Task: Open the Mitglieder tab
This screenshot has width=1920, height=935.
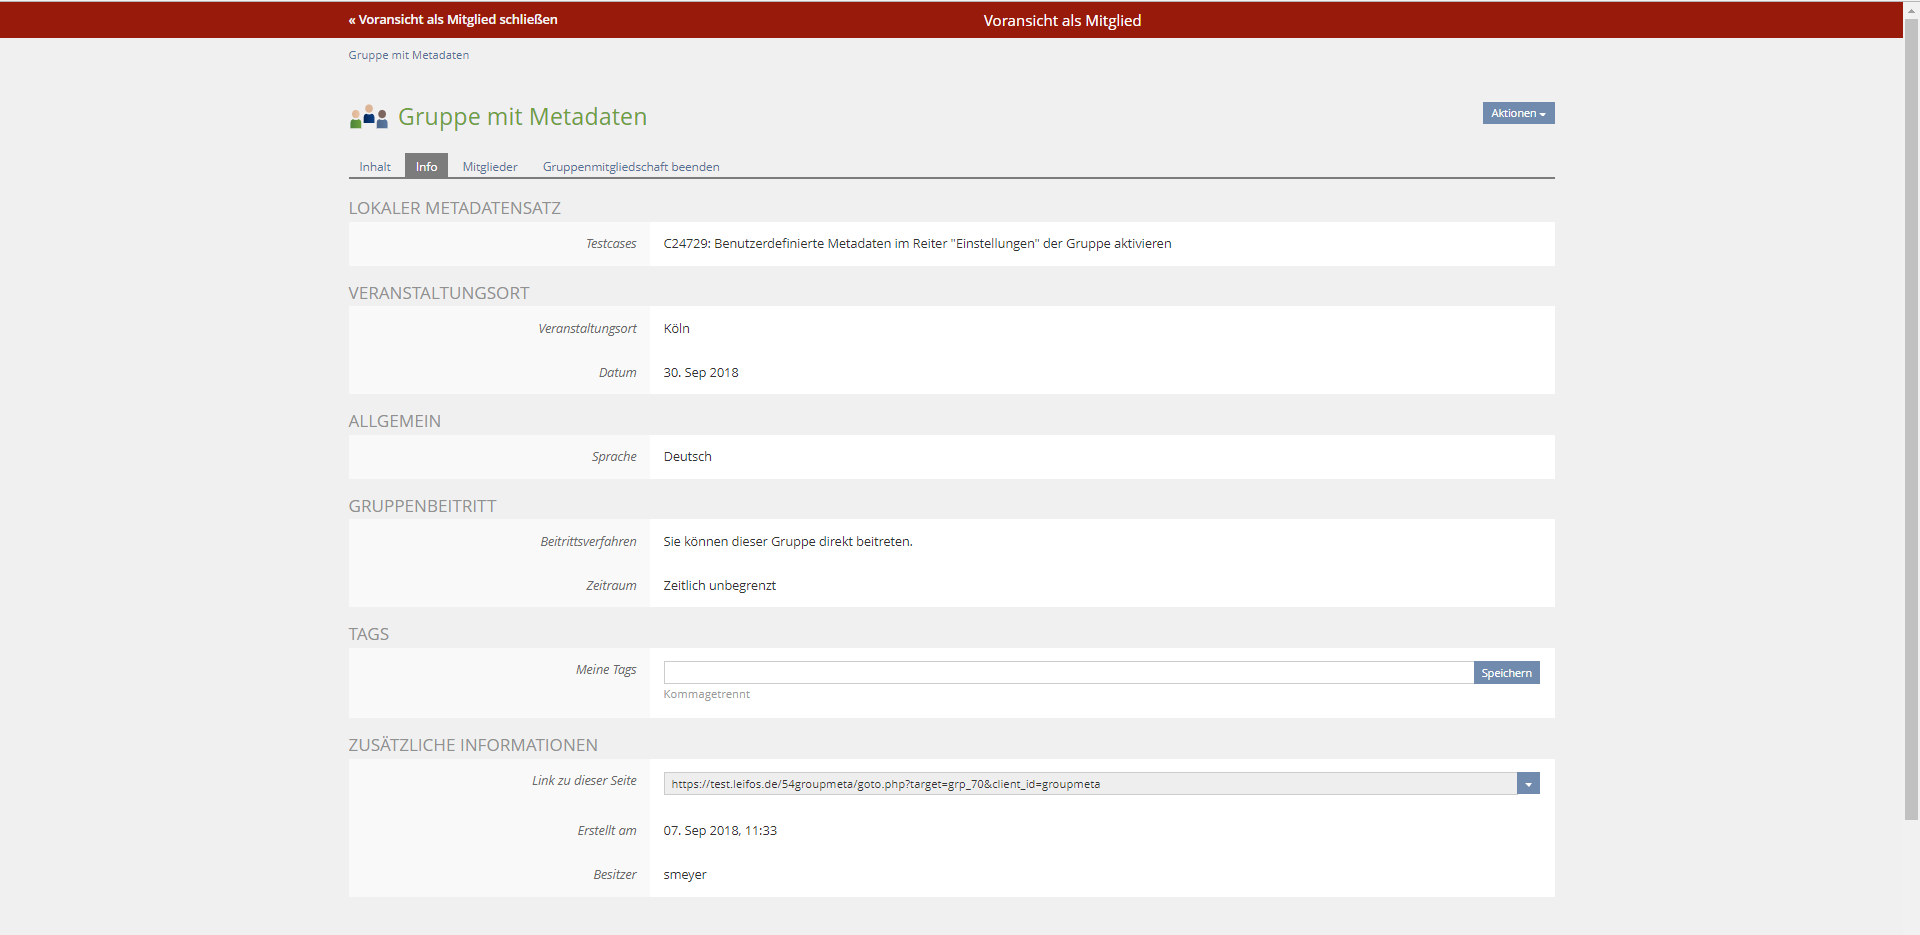Action: coord(490,167)
